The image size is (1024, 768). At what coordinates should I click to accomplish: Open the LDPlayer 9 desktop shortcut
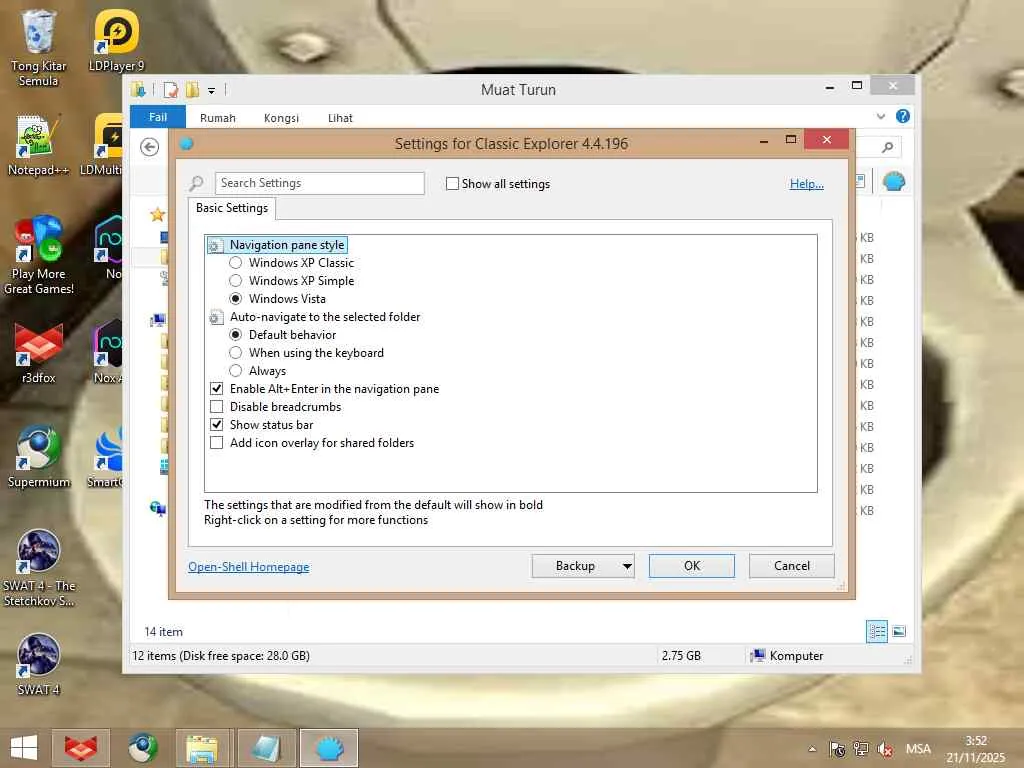pos(116,40)
